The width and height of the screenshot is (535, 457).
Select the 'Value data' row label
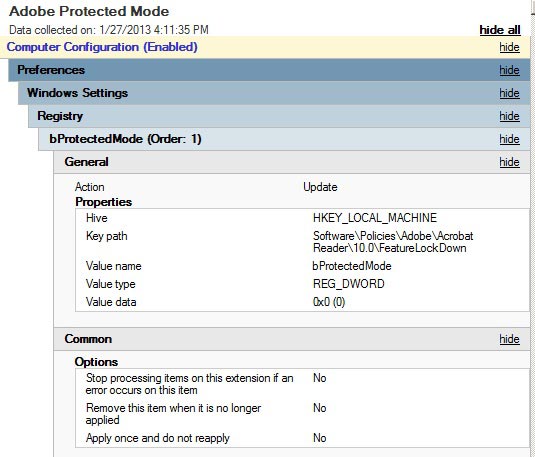111,302
